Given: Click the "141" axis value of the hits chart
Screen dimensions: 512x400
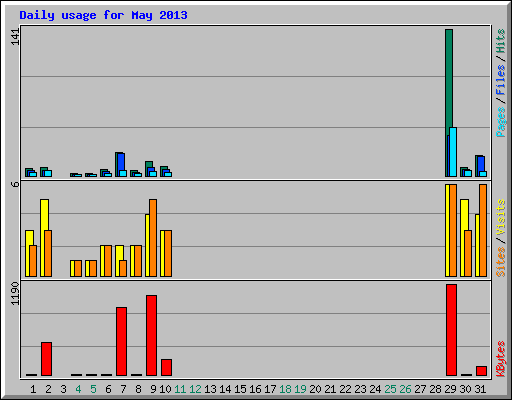Looking at the screenshot, I should (15, 37).
